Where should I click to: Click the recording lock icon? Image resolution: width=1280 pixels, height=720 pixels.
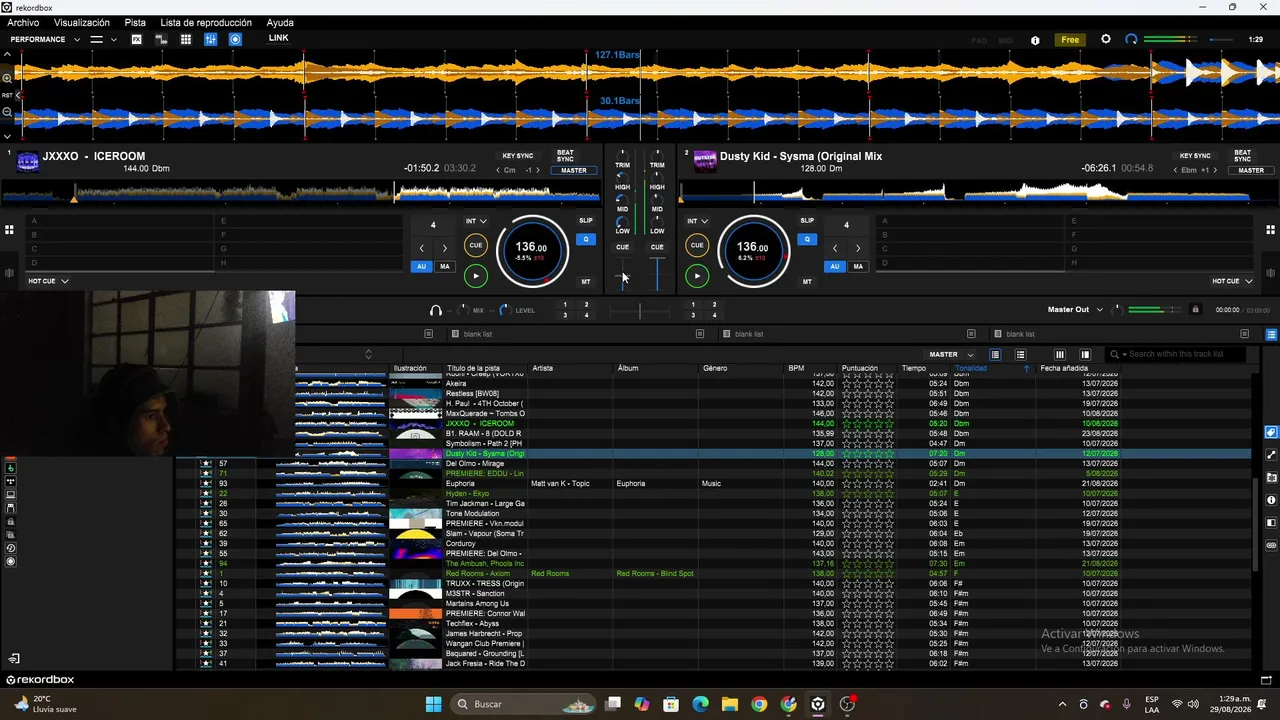coord(1195,310)
